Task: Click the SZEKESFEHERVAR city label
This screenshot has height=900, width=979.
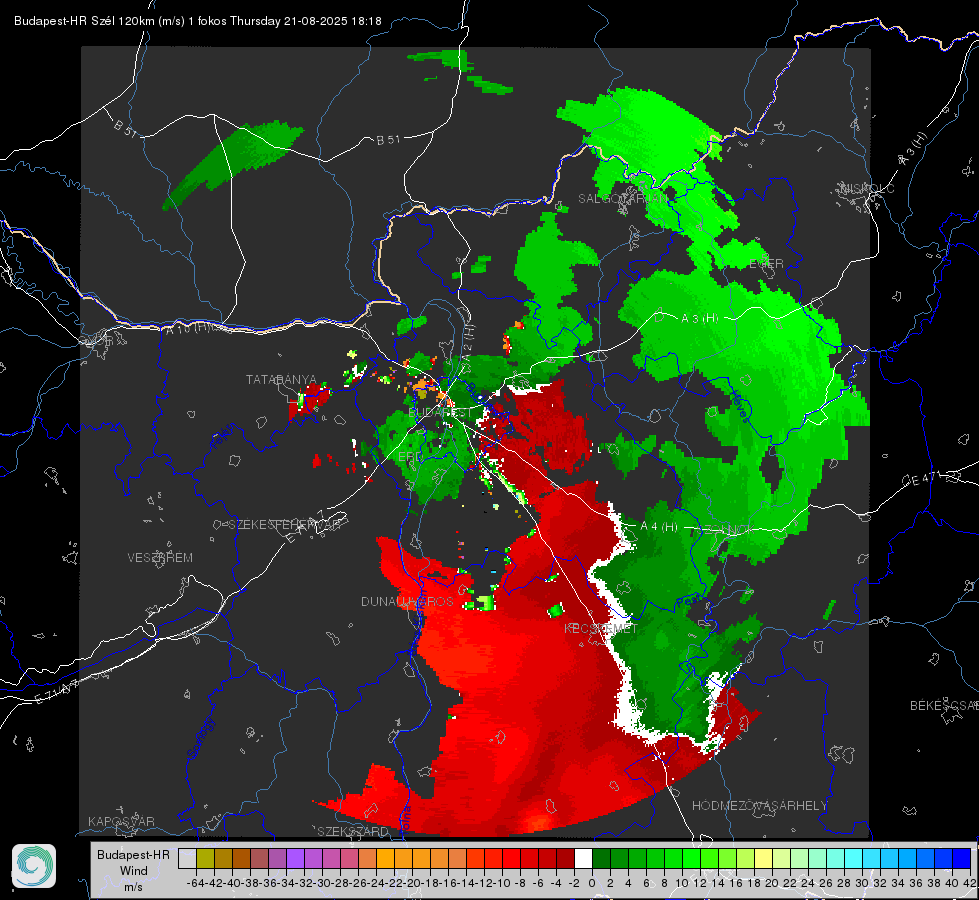Action: click(287, 525)
